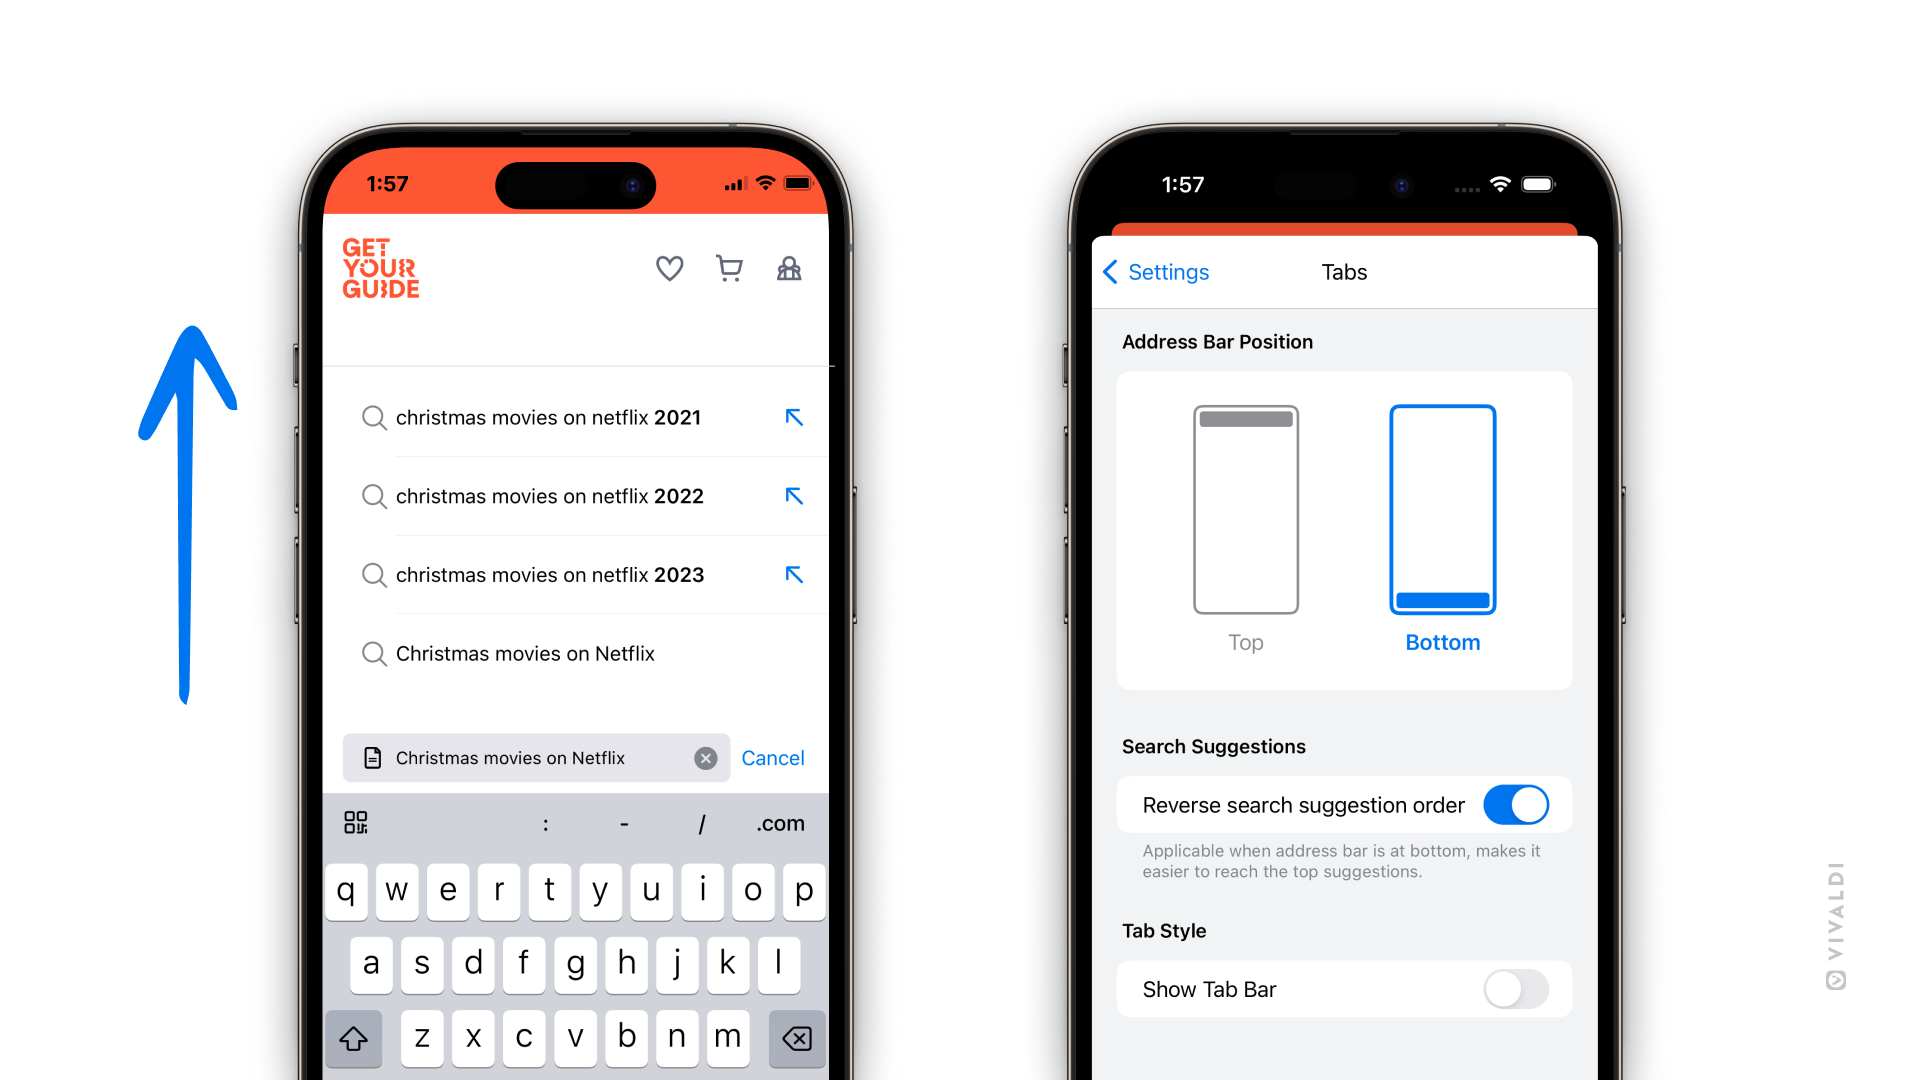1920x1080 pixels.
Task: Click the shopping cart icon
Action: 729,270
